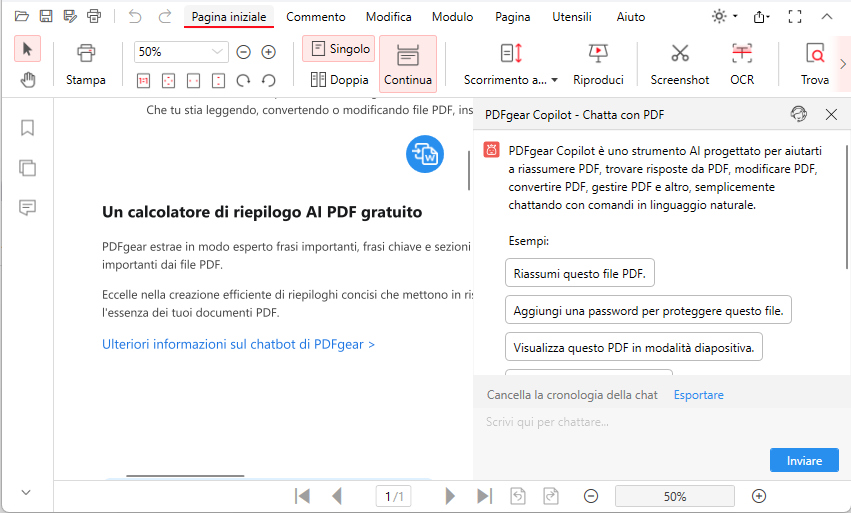Click 'Riassumi questo file PDF.' example
Screen dimensions: 851x513
click(580, 273)
